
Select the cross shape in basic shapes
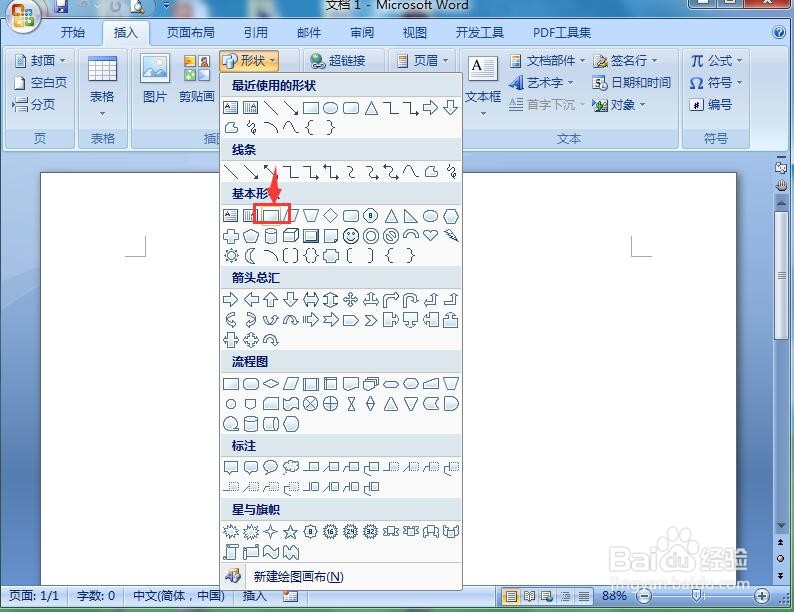(x=231, y=236)
